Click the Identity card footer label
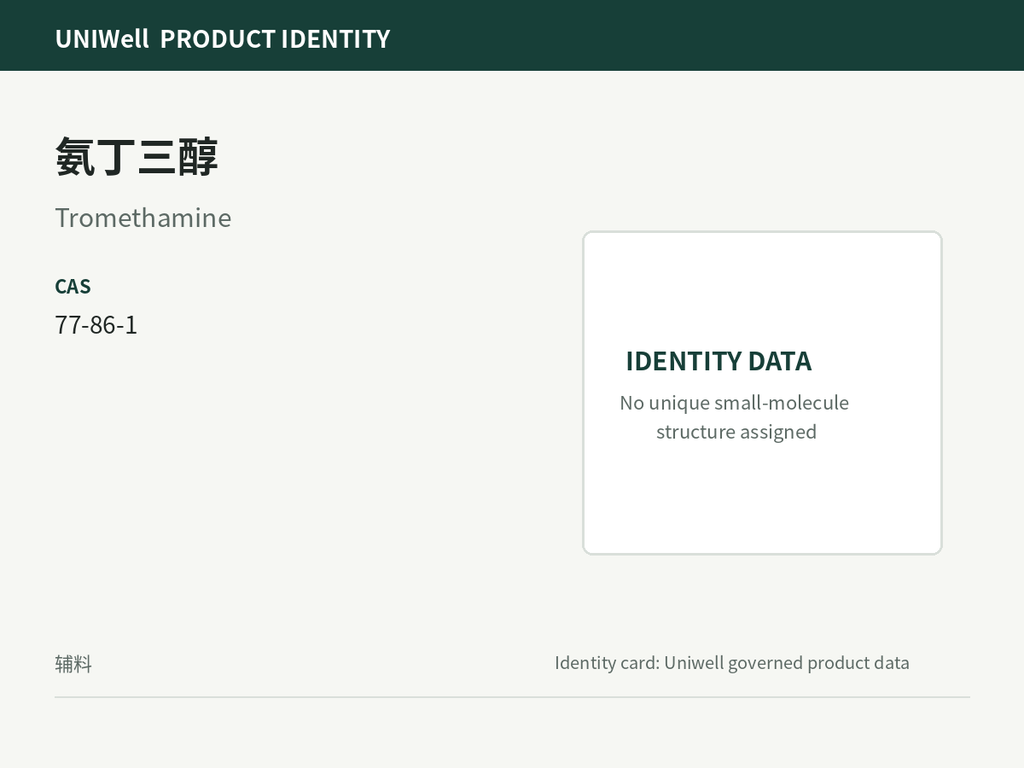 click(607, 663)
